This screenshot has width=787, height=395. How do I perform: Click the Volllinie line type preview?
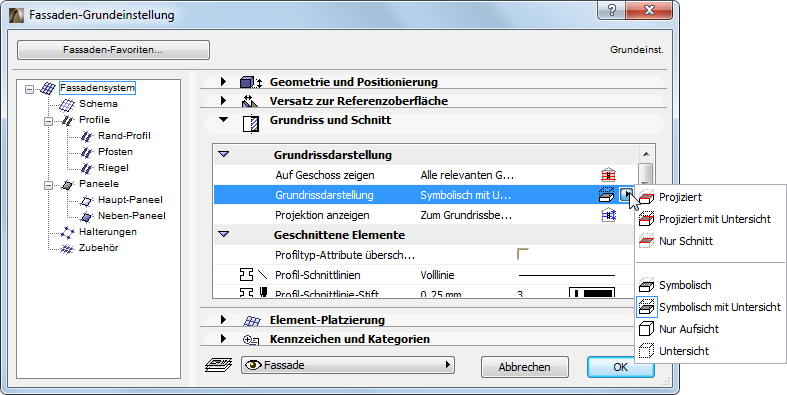tap(566, 275)
